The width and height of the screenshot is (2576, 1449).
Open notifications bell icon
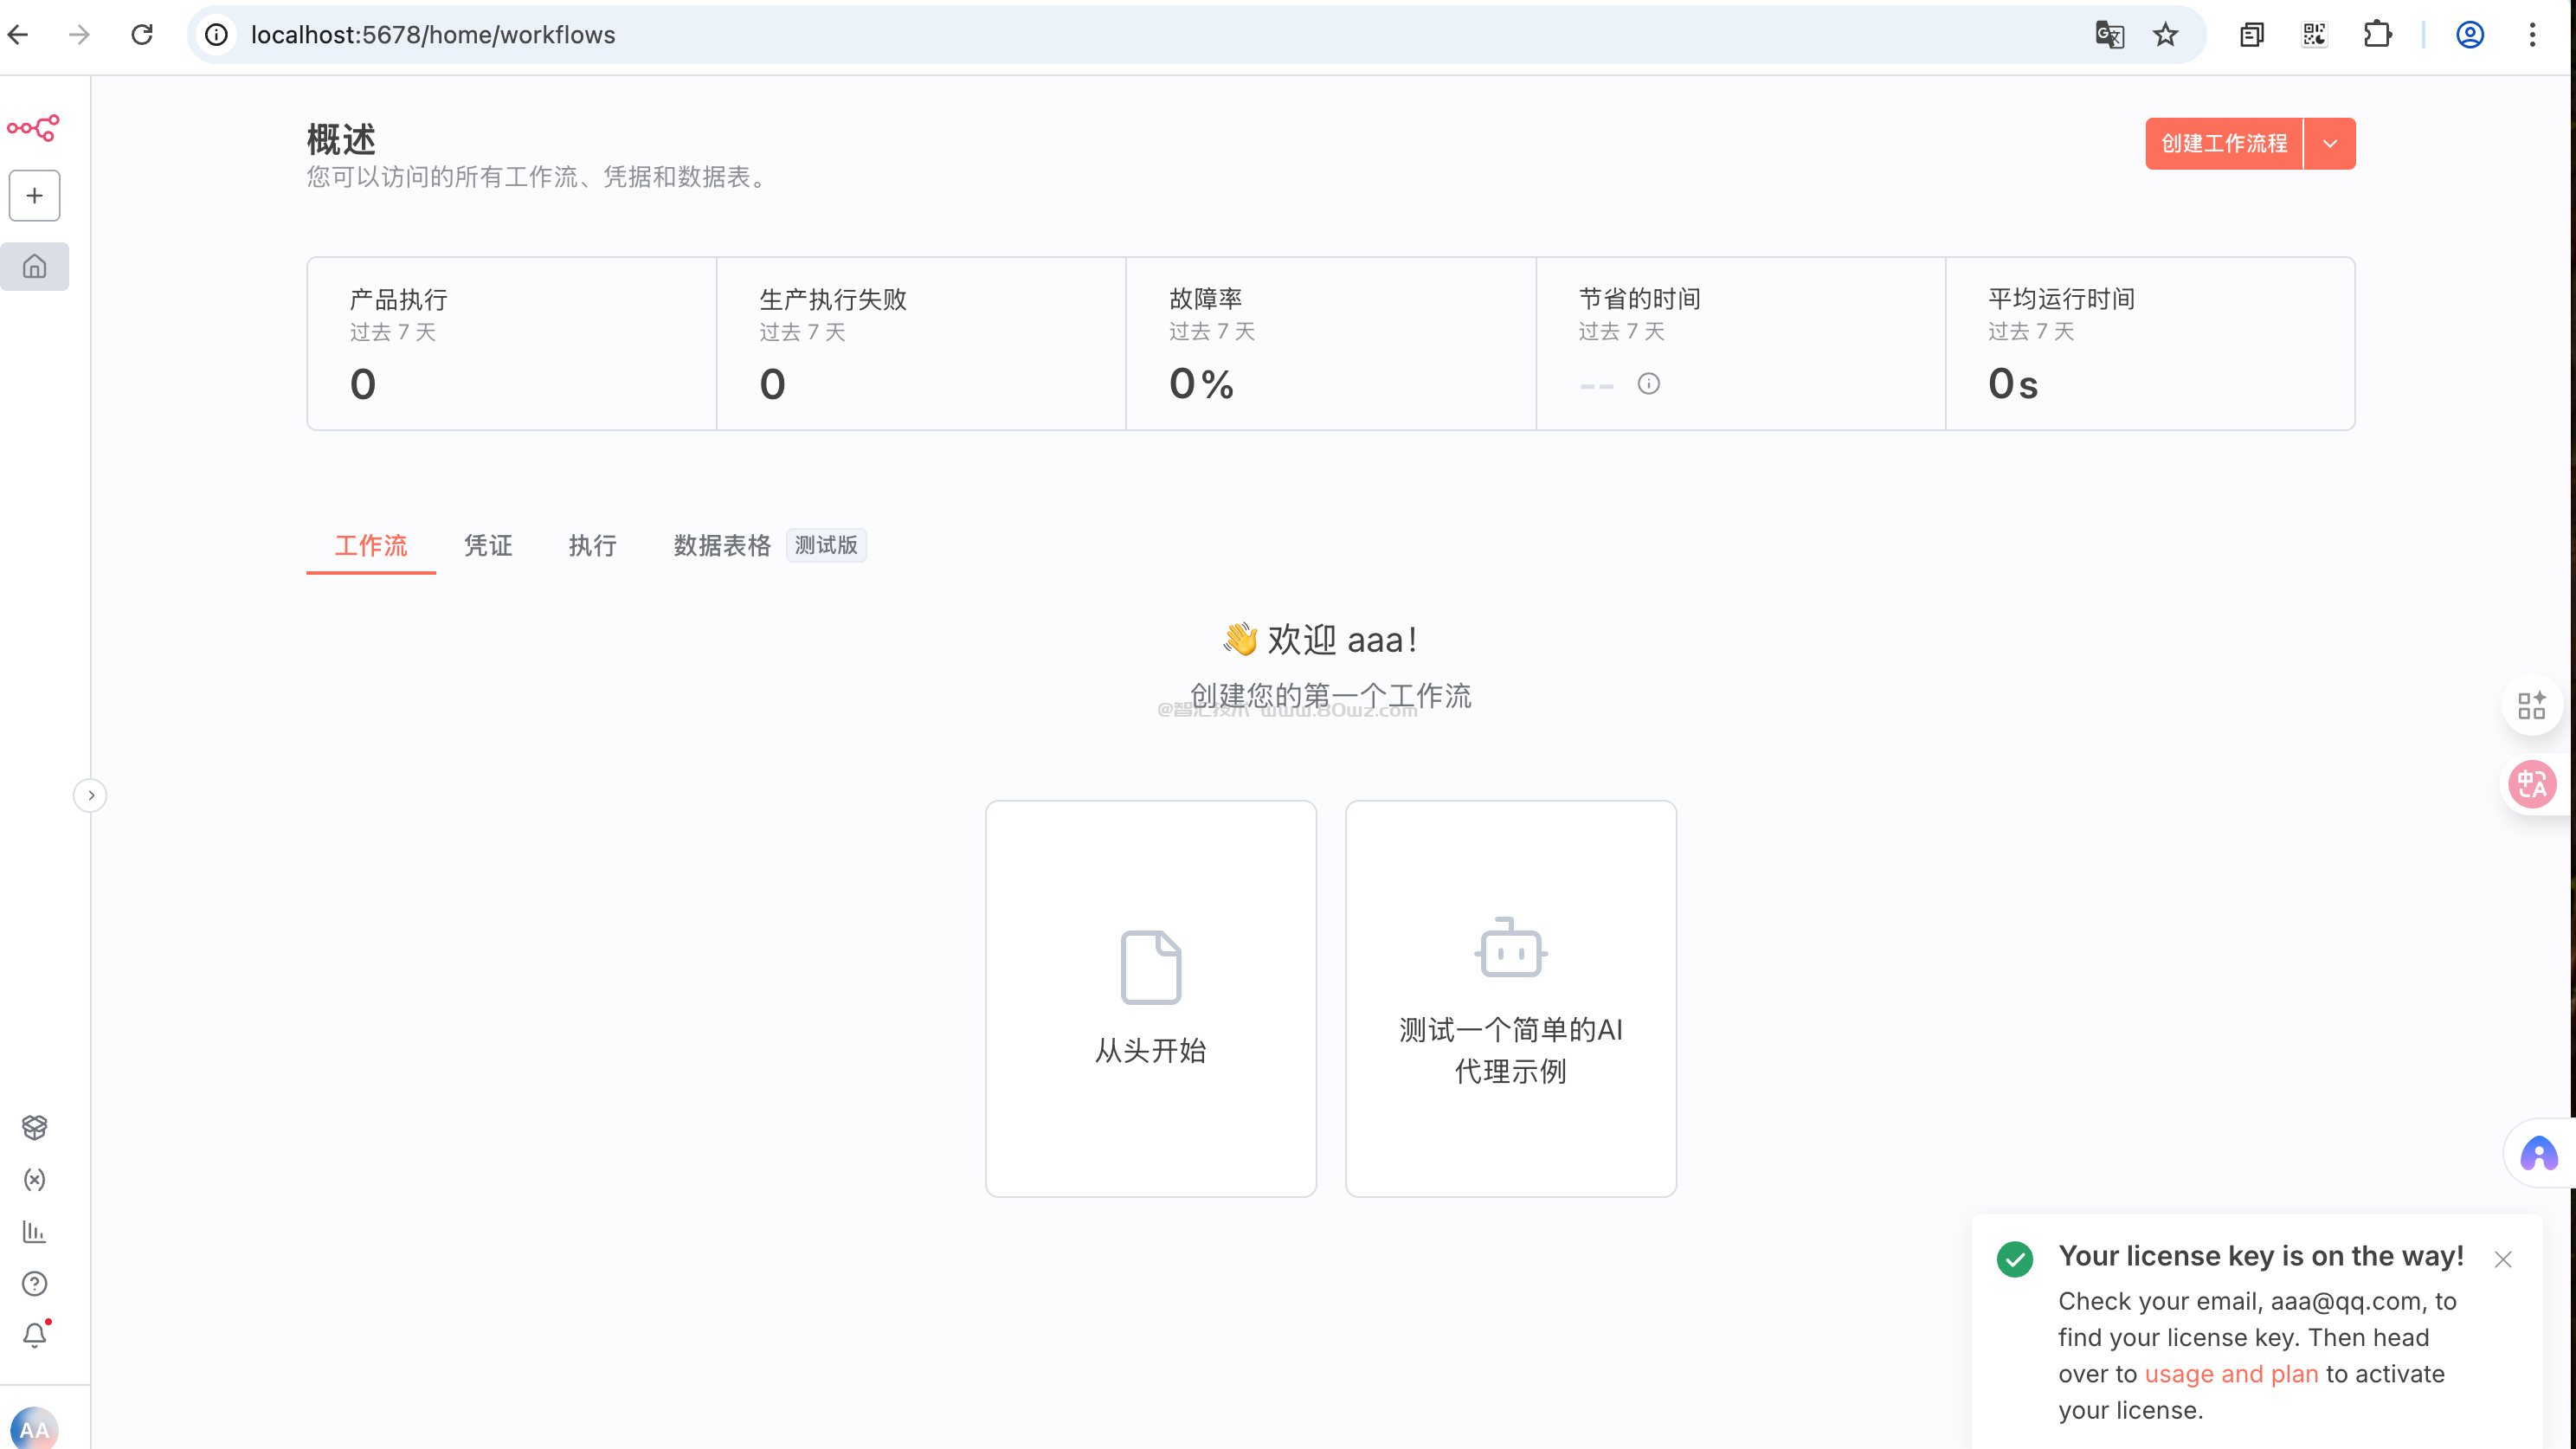click(35, 1335)
